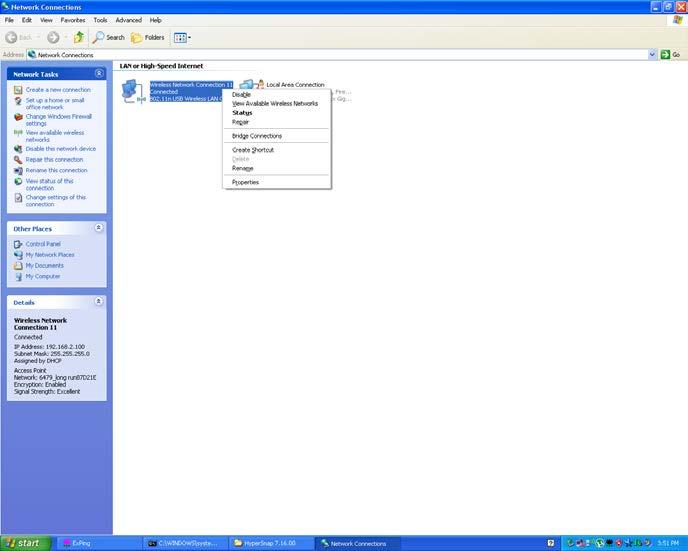
Task: Click Network Connections taskbar button
Action: click(x=357, y=543)
